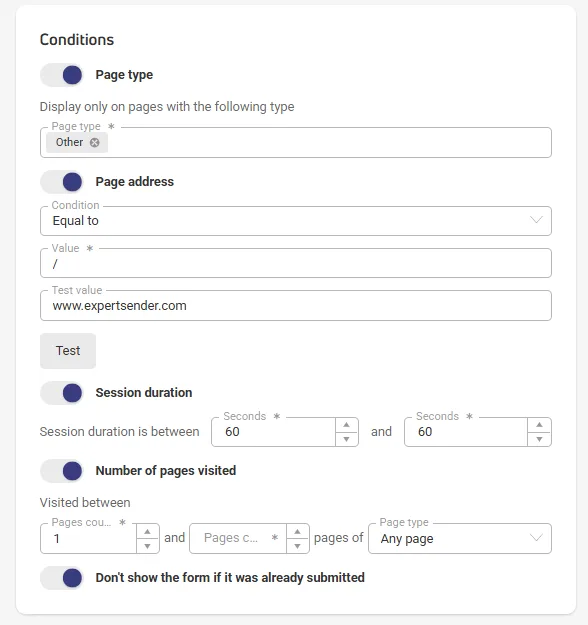Decrease the second session duration seconds
Screen dimensions: 588x625
[539, 439]
